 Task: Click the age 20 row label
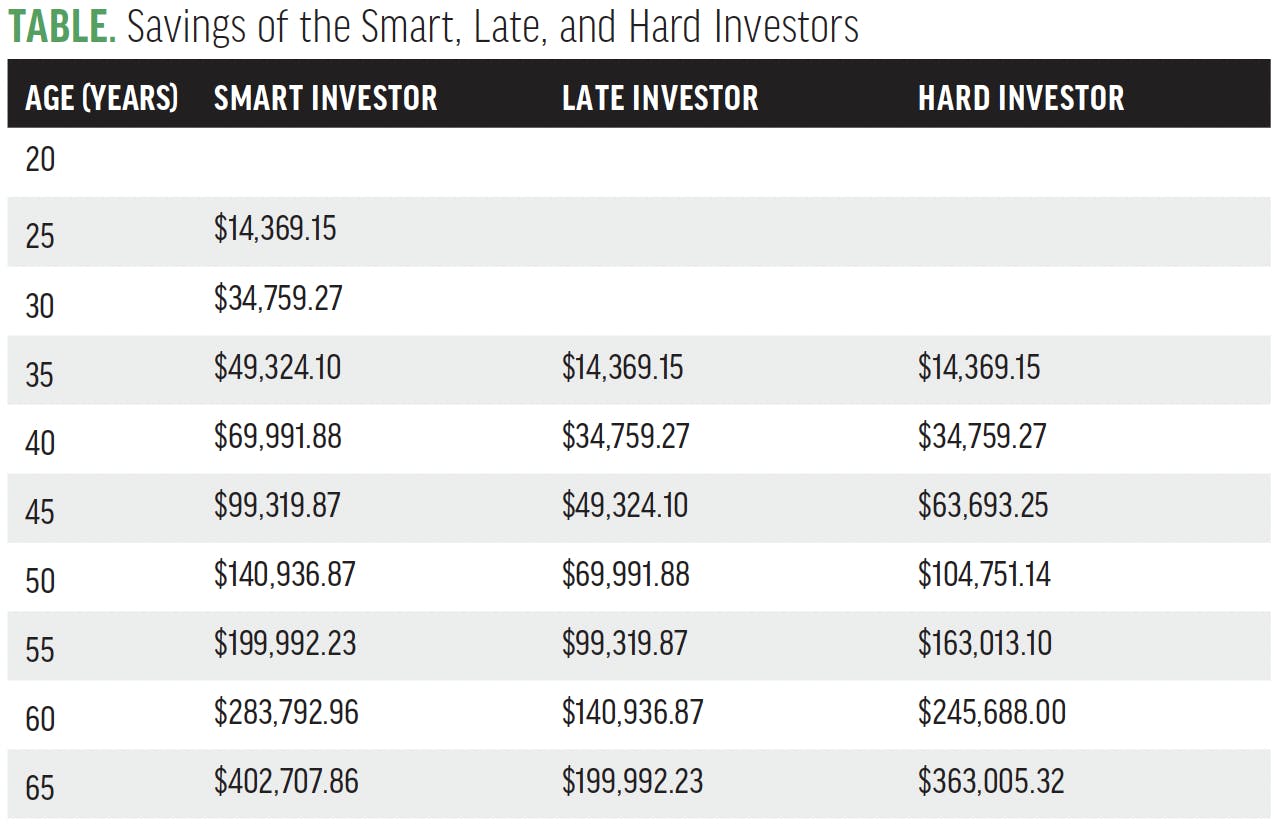point(40,159)
